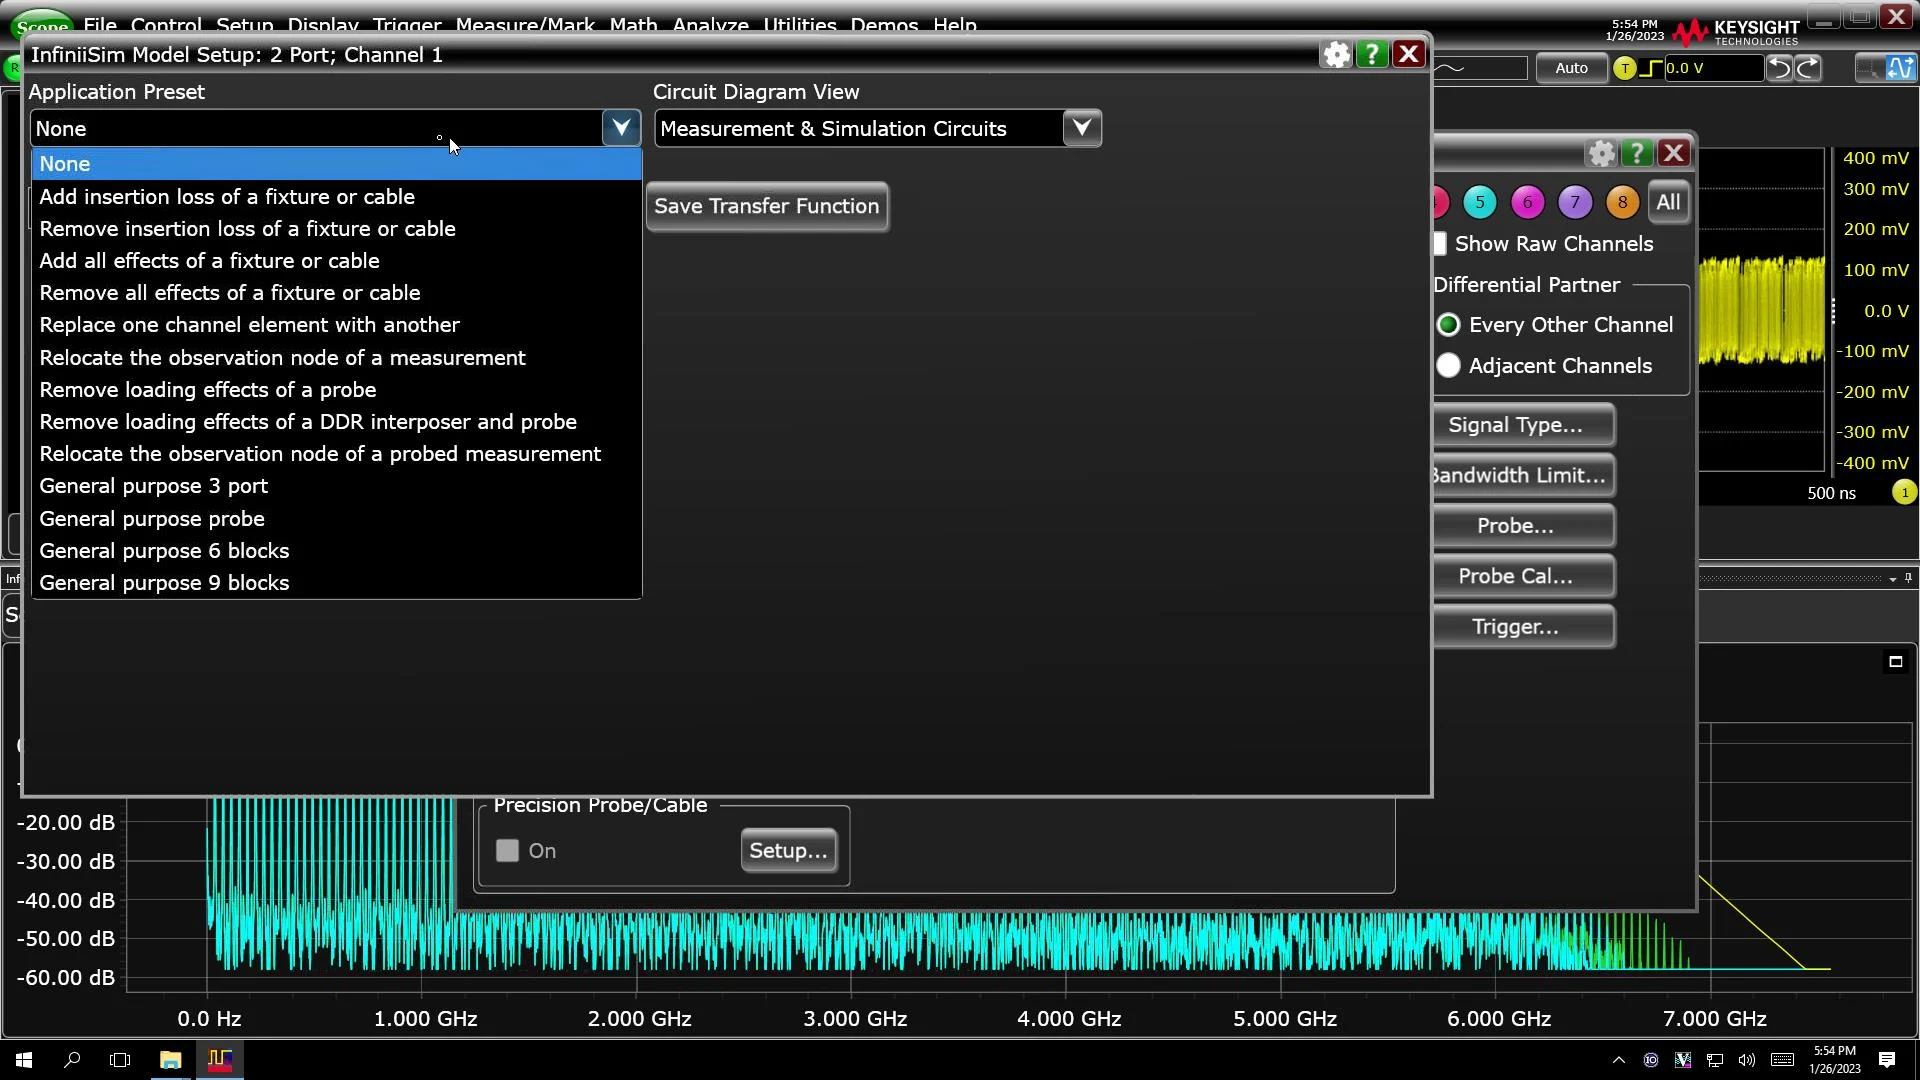Open the Analyze menu
Viewport: 1920px width, 1080px height.
[x=710, y=25]
